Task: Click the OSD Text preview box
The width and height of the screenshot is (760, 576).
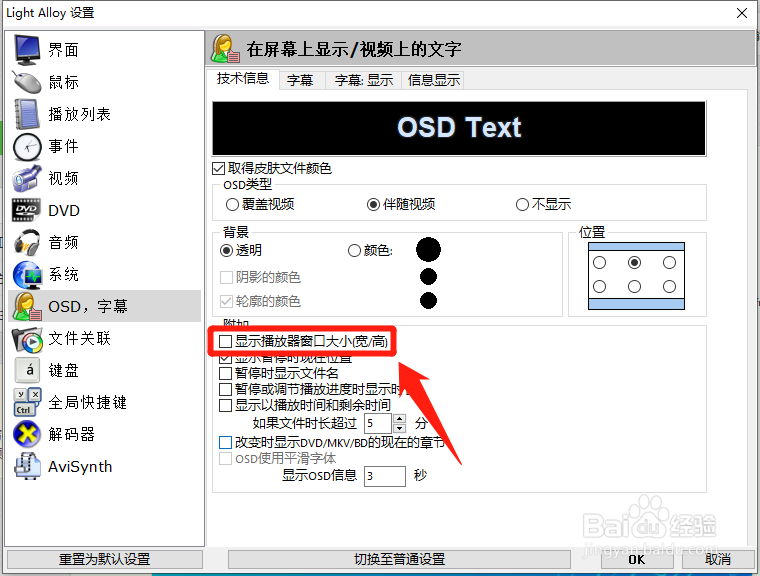Action: 459,128
